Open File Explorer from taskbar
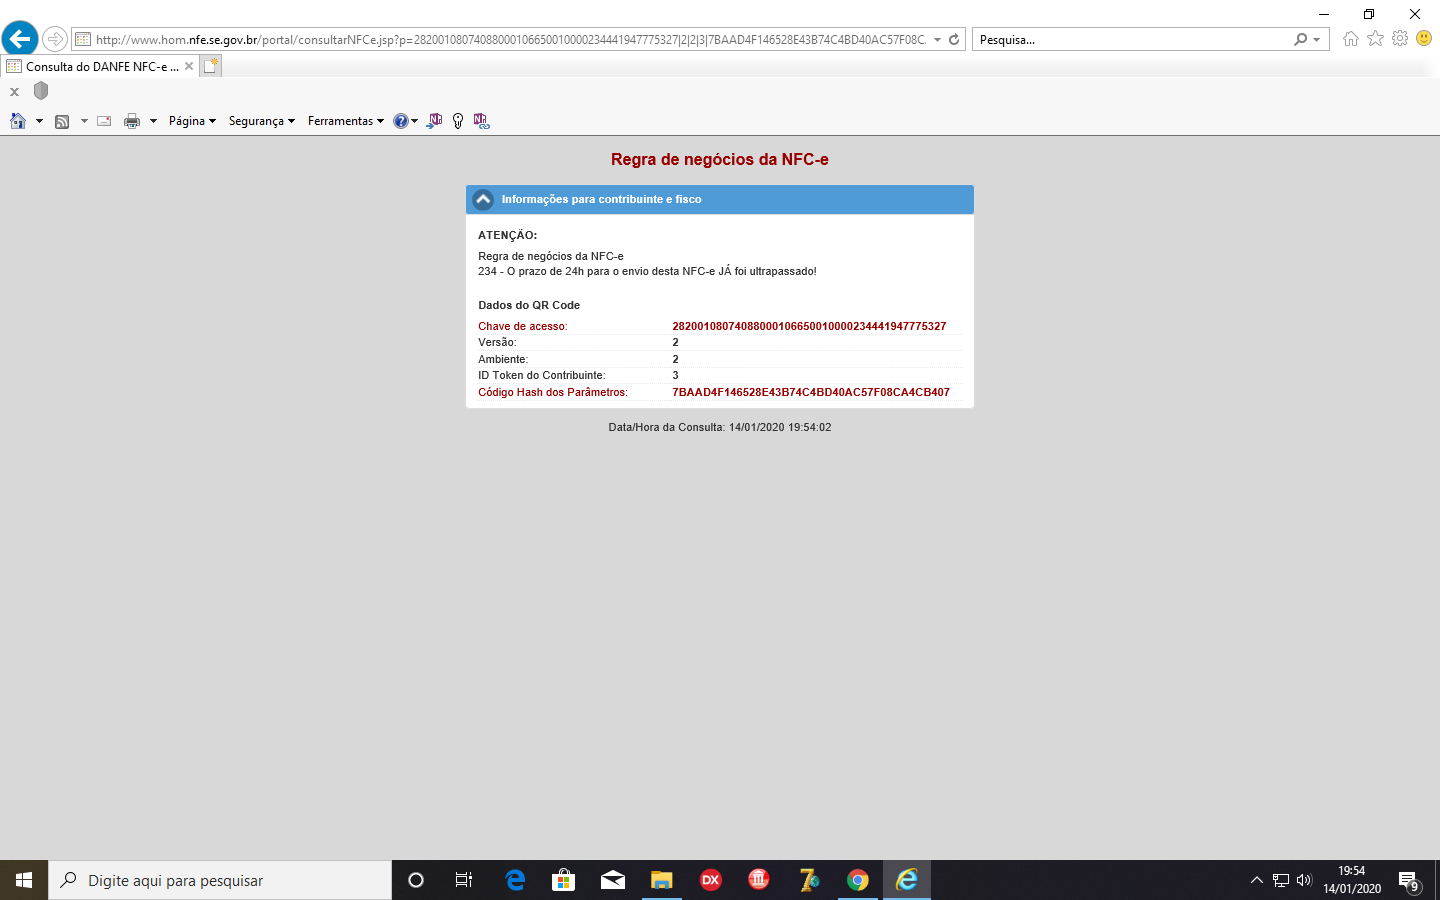Image resolution: width=1440 pixels, height=900 pixels. coord(662,880)
